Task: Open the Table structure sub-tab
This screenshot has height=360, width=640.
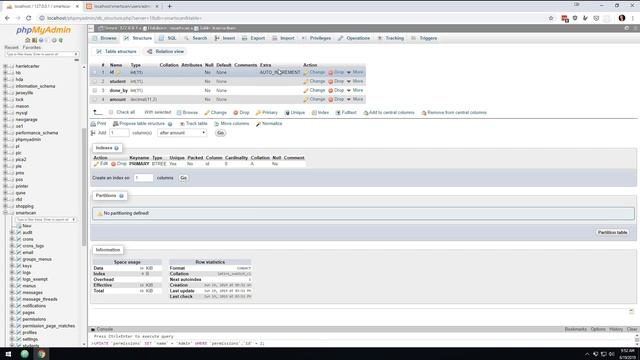Action: 117,51
